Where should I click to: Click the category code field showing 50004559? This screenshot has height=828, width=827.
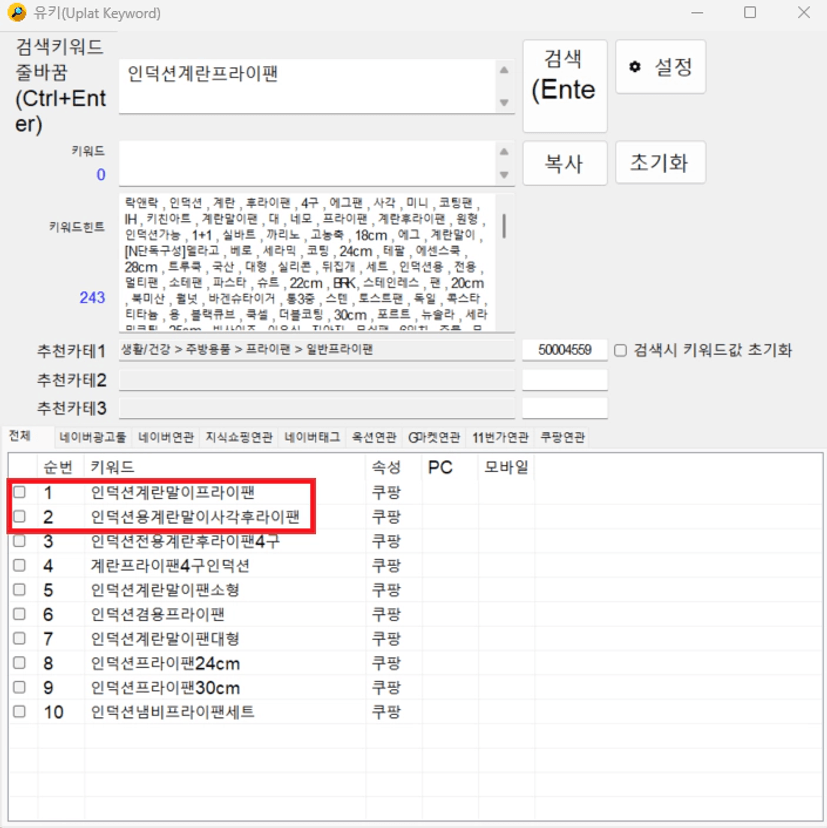565,350
